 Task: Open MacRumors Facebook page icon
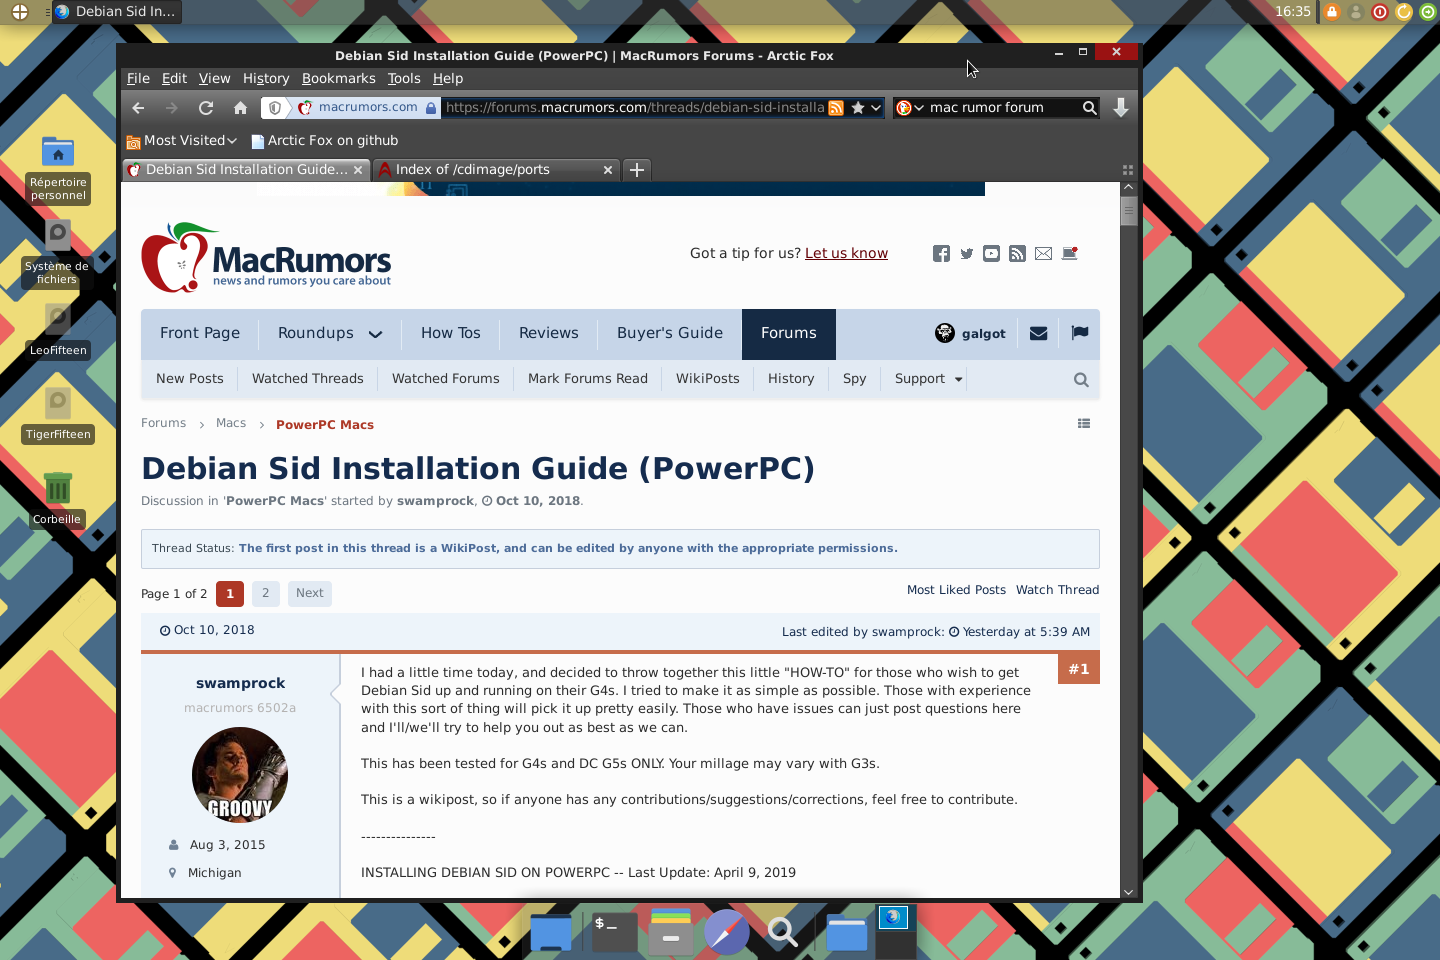tap(941, 254)
